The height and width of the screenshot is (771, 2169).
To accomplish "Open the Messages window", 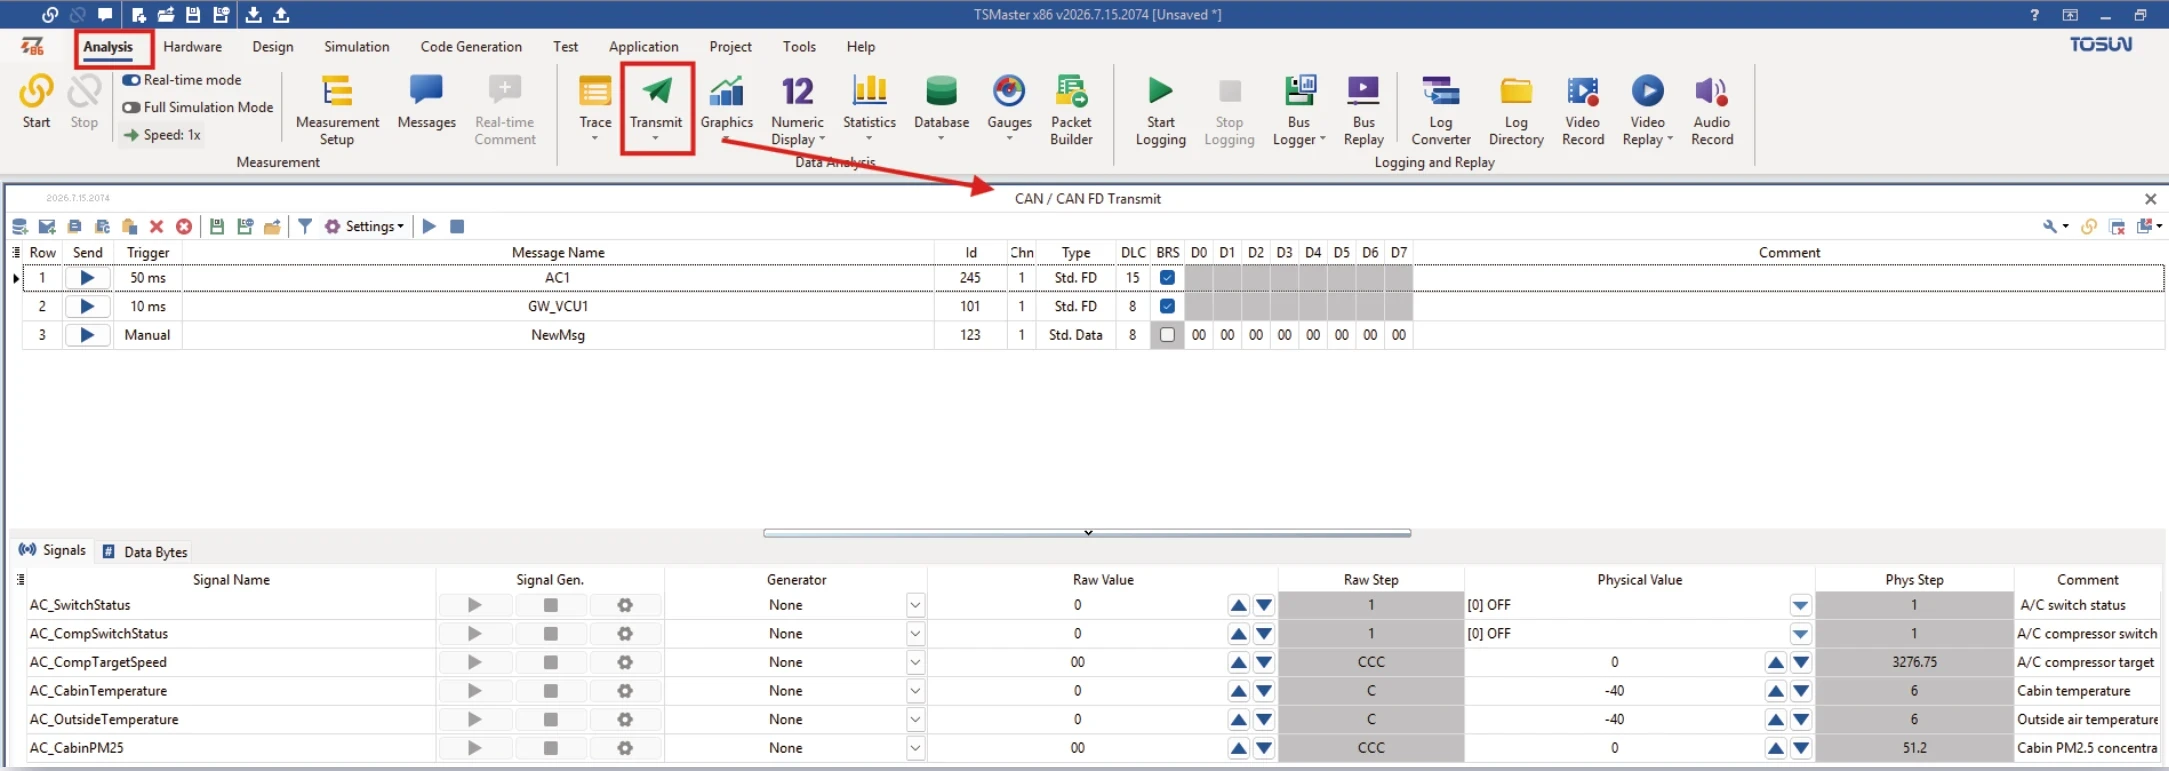I will tap(426, 101).
